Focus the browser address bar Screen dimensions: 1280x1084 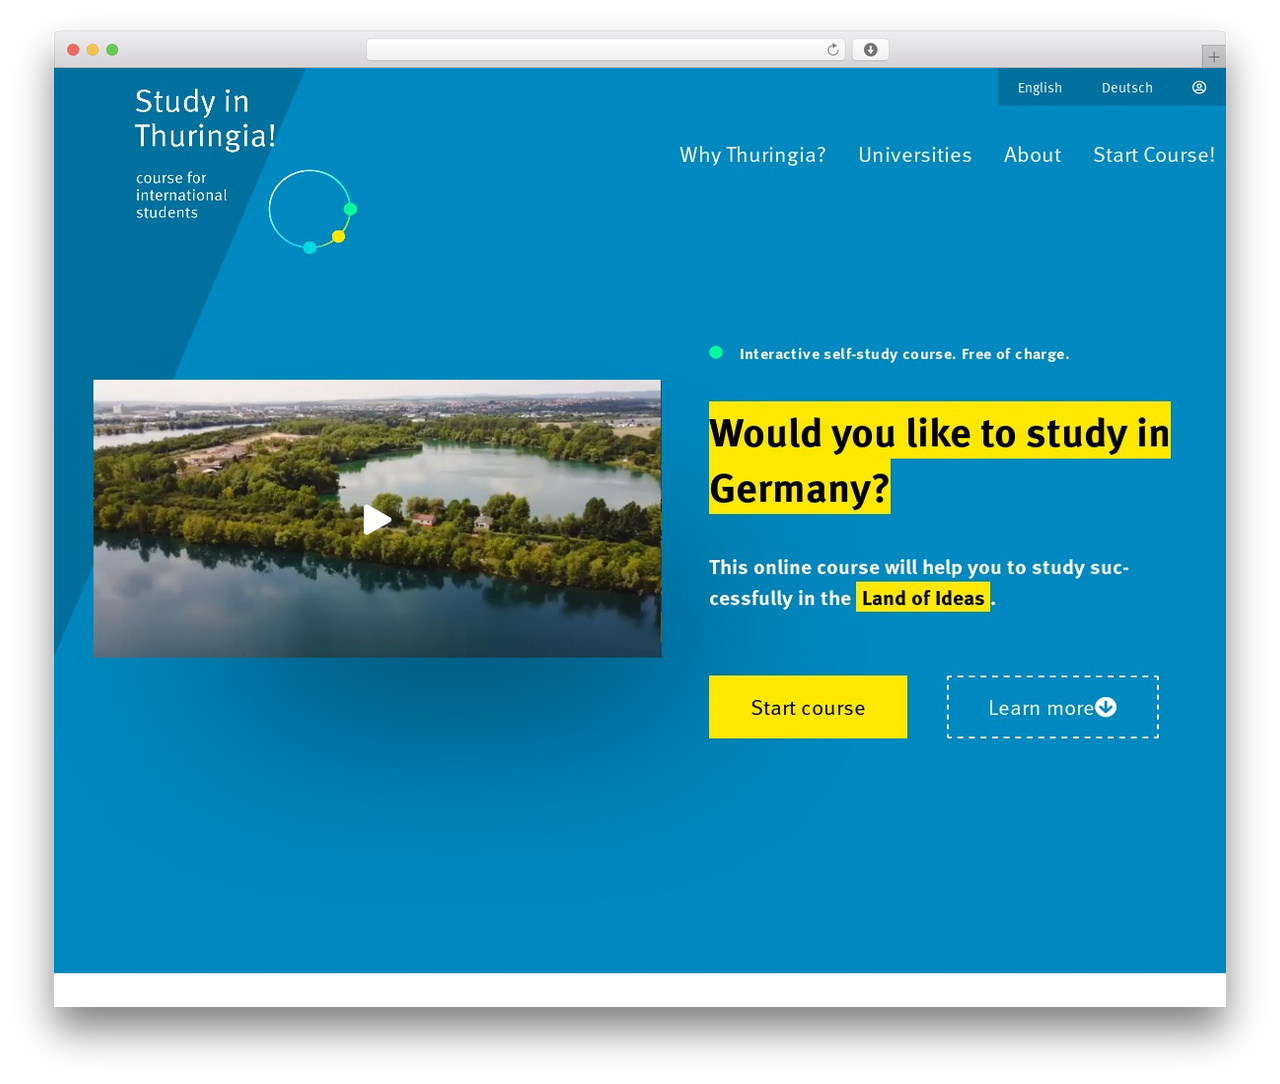pyautogui.click(x=605, y=50)
